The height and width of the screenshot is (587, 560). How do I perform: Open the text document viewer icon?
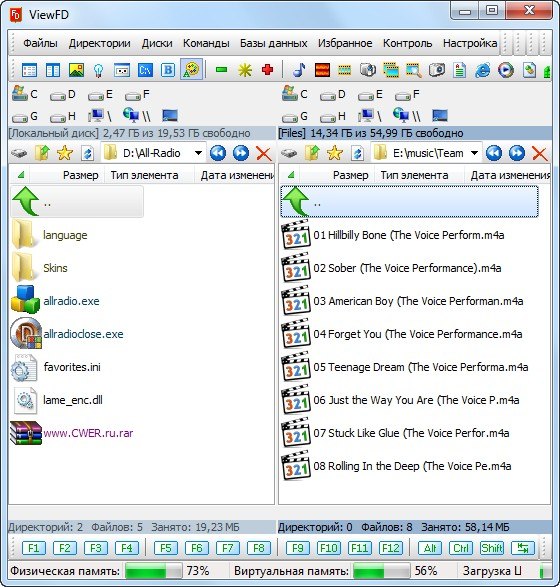click(459, 70)
